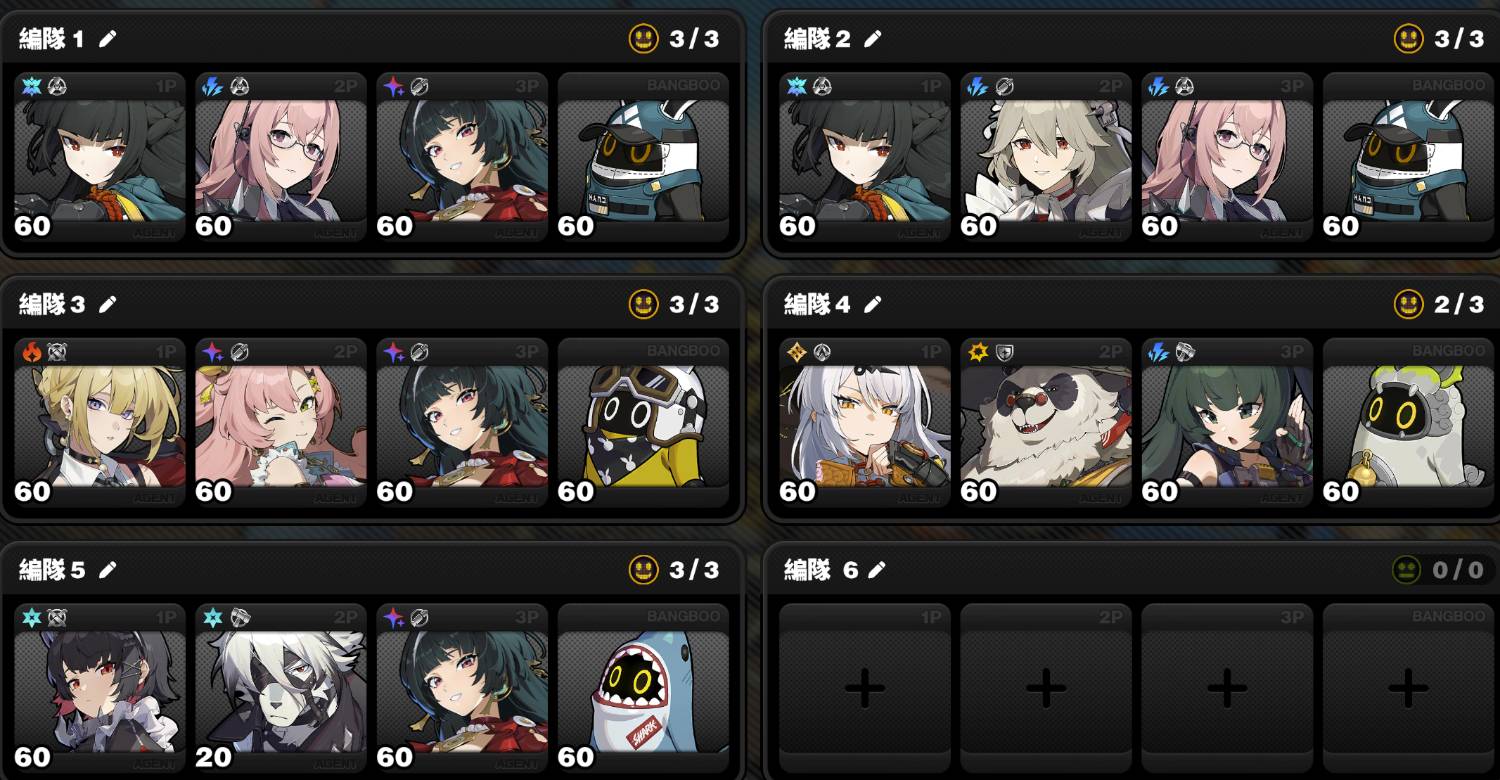Pick the white-haired agent in 編隊 4 slot 1P

tap(865, 422)
